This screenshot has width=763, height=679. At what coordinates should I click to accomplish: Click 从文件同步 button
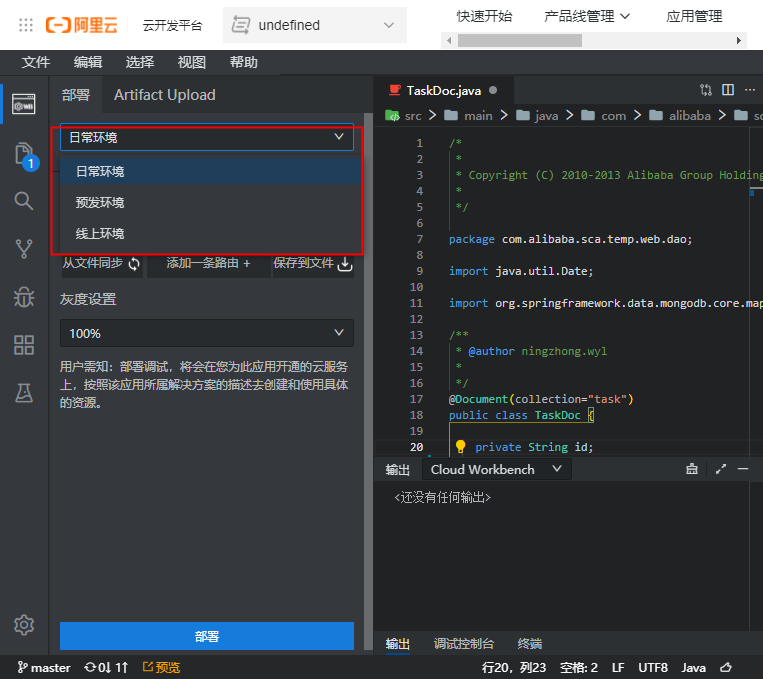tap(102, 263)
